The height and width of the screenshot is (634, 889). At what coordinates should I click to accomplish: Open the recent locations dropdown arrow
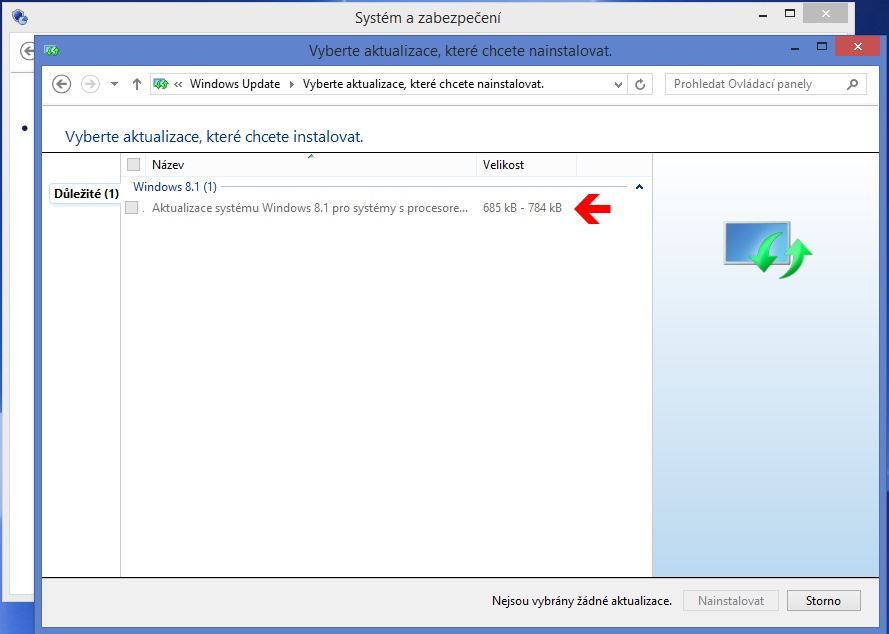pyautogui.click(x=114, y=84)
